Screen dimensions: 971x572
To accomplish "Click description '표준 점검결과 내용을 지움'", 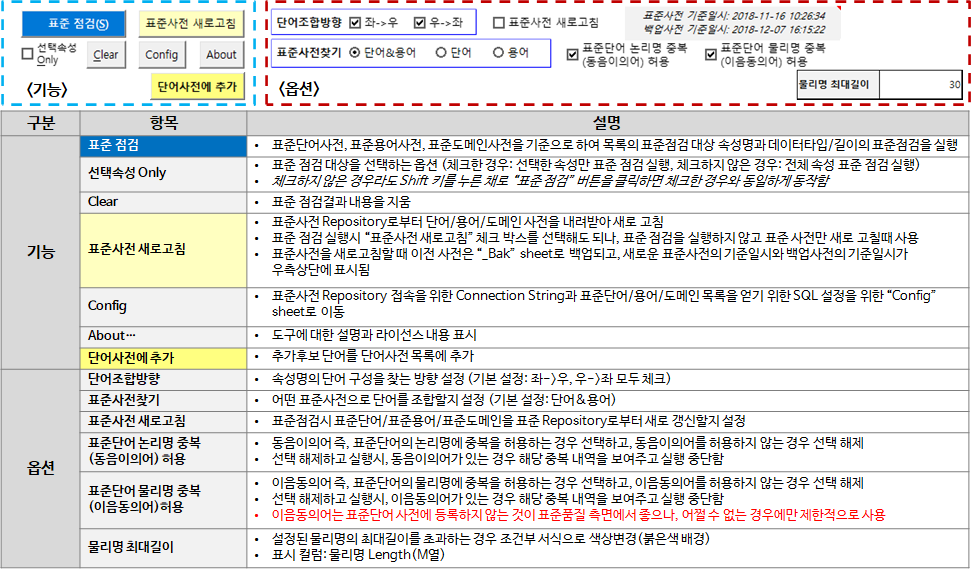I will point(341,202).
